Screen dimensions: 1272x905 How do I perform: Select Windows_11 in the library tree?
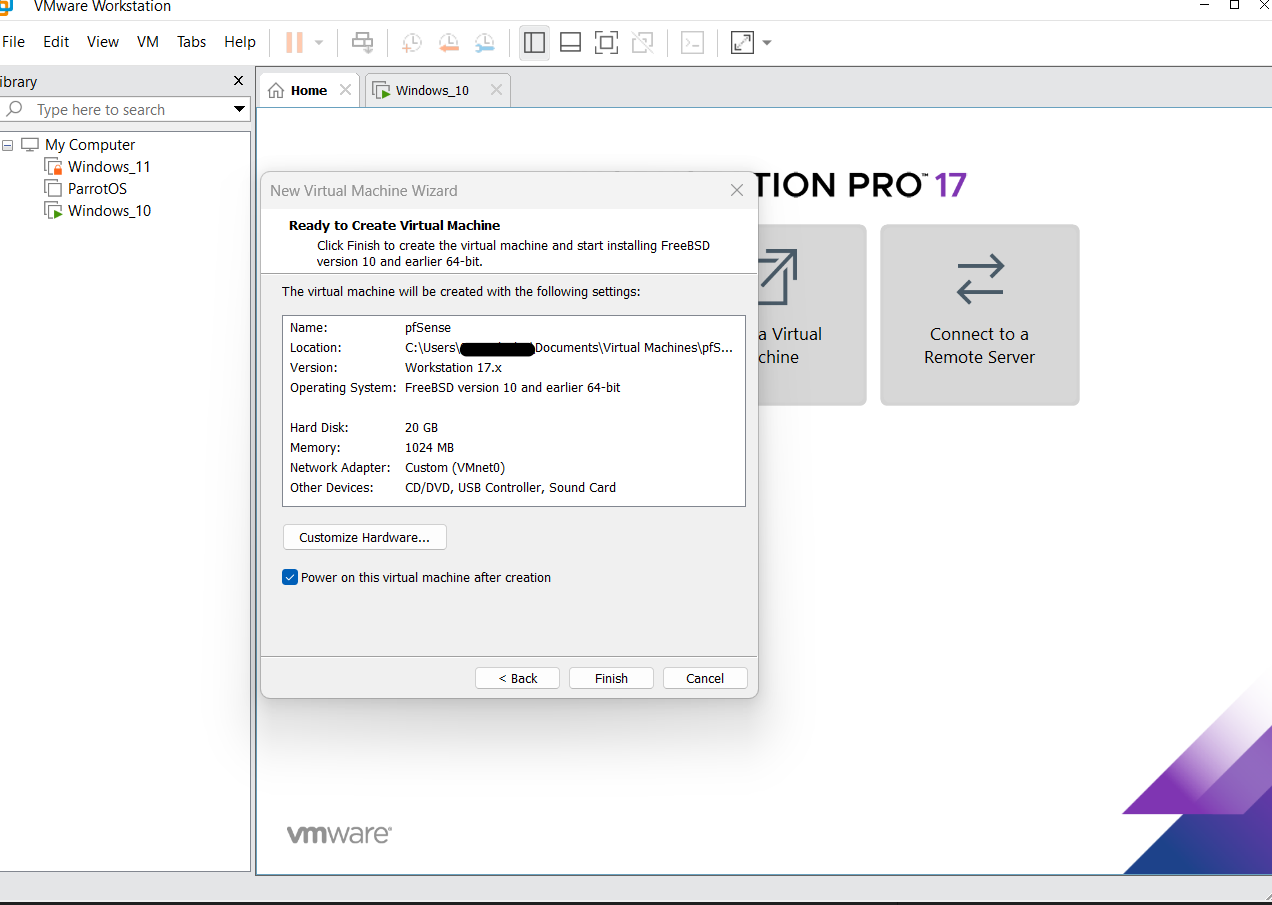point(109,167)
